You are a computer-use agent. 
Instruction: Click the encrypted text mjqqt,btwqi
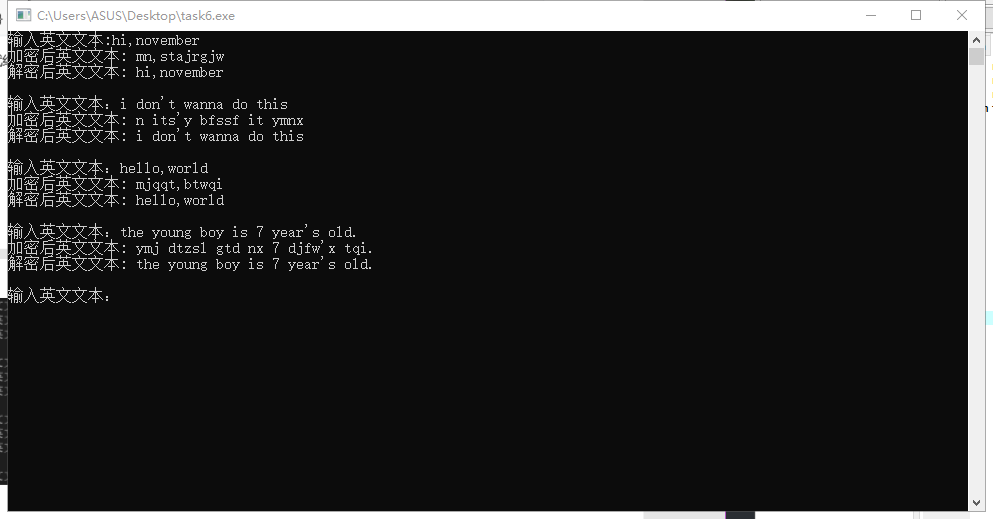(179, 185)
